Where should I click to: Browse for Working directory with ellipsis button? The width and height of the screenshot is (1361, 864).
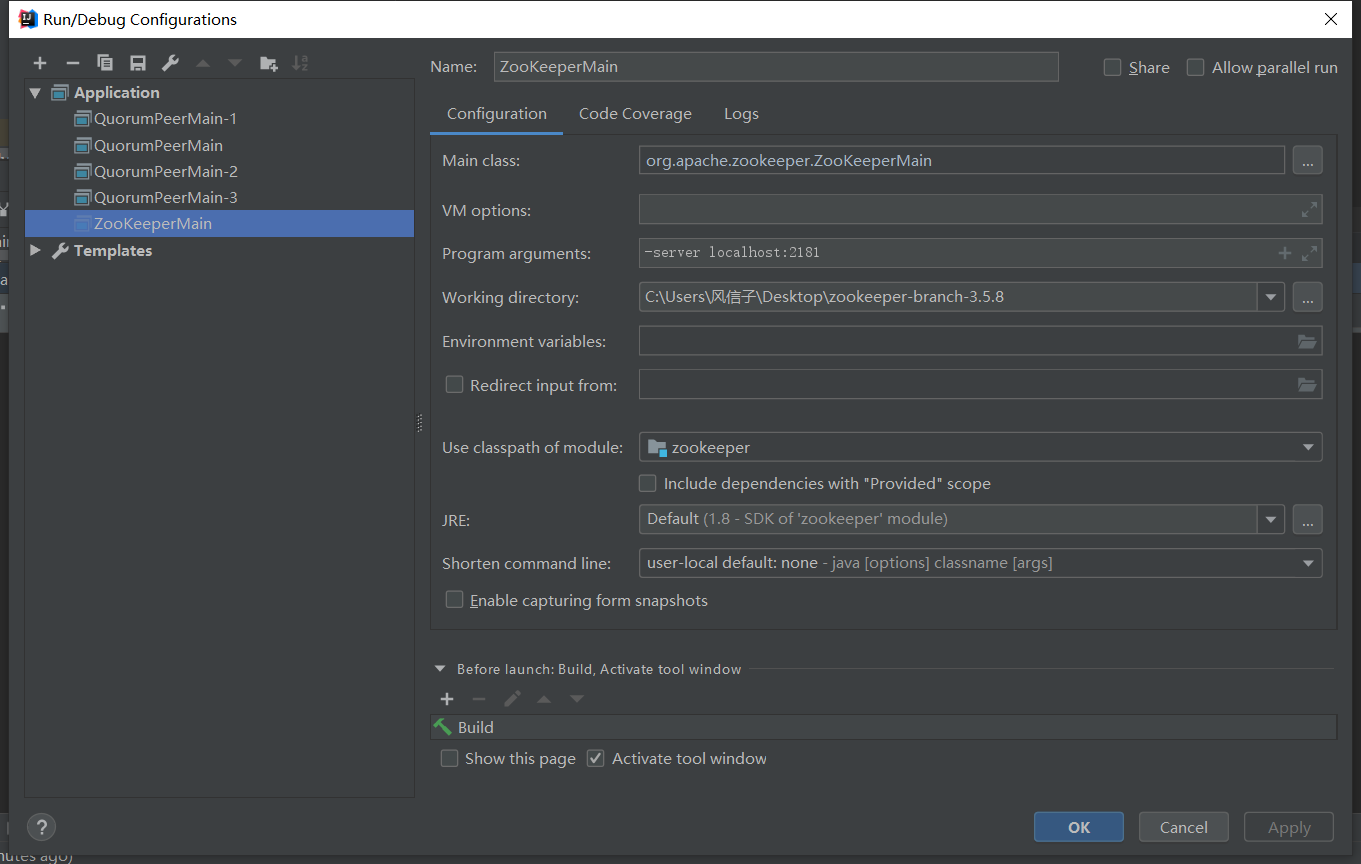click(x=1307, y=297)
